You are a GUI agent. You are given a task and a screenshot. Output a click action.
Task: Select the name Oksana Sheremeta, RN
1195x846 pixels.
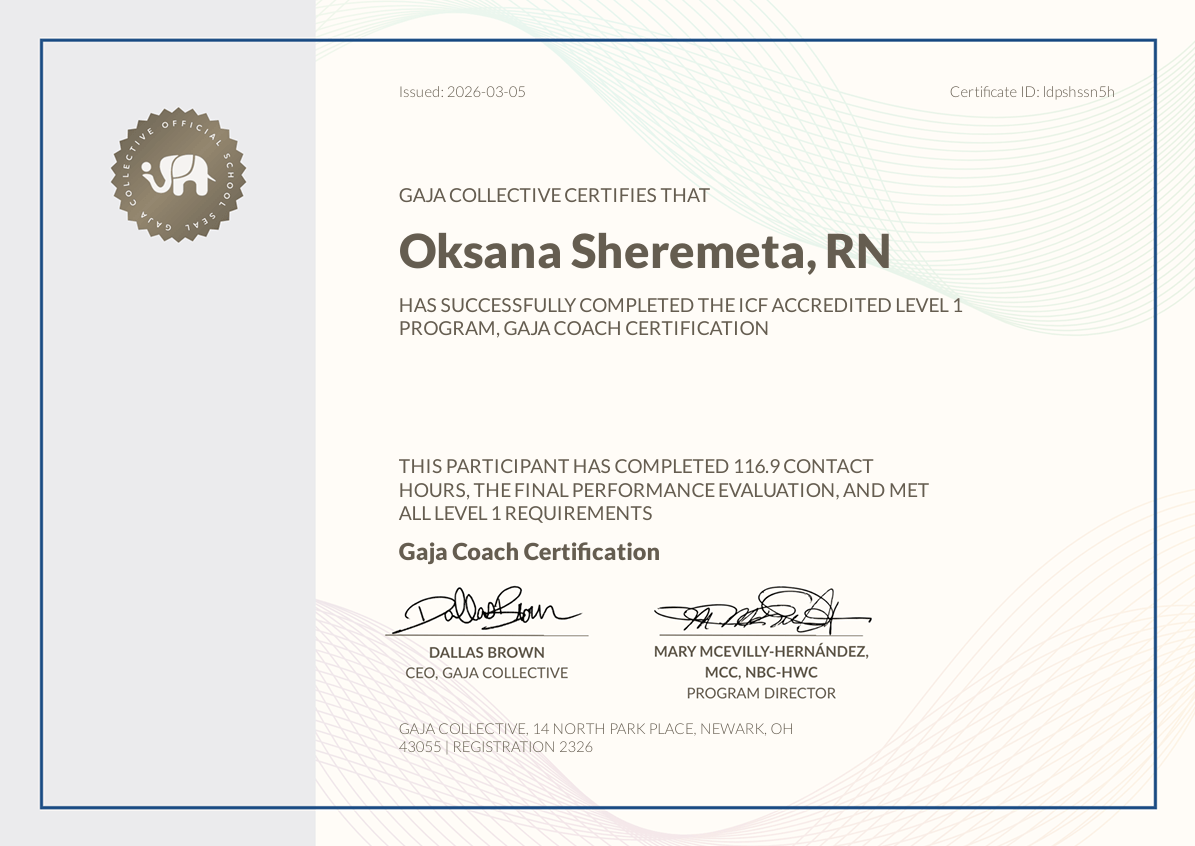645,251
